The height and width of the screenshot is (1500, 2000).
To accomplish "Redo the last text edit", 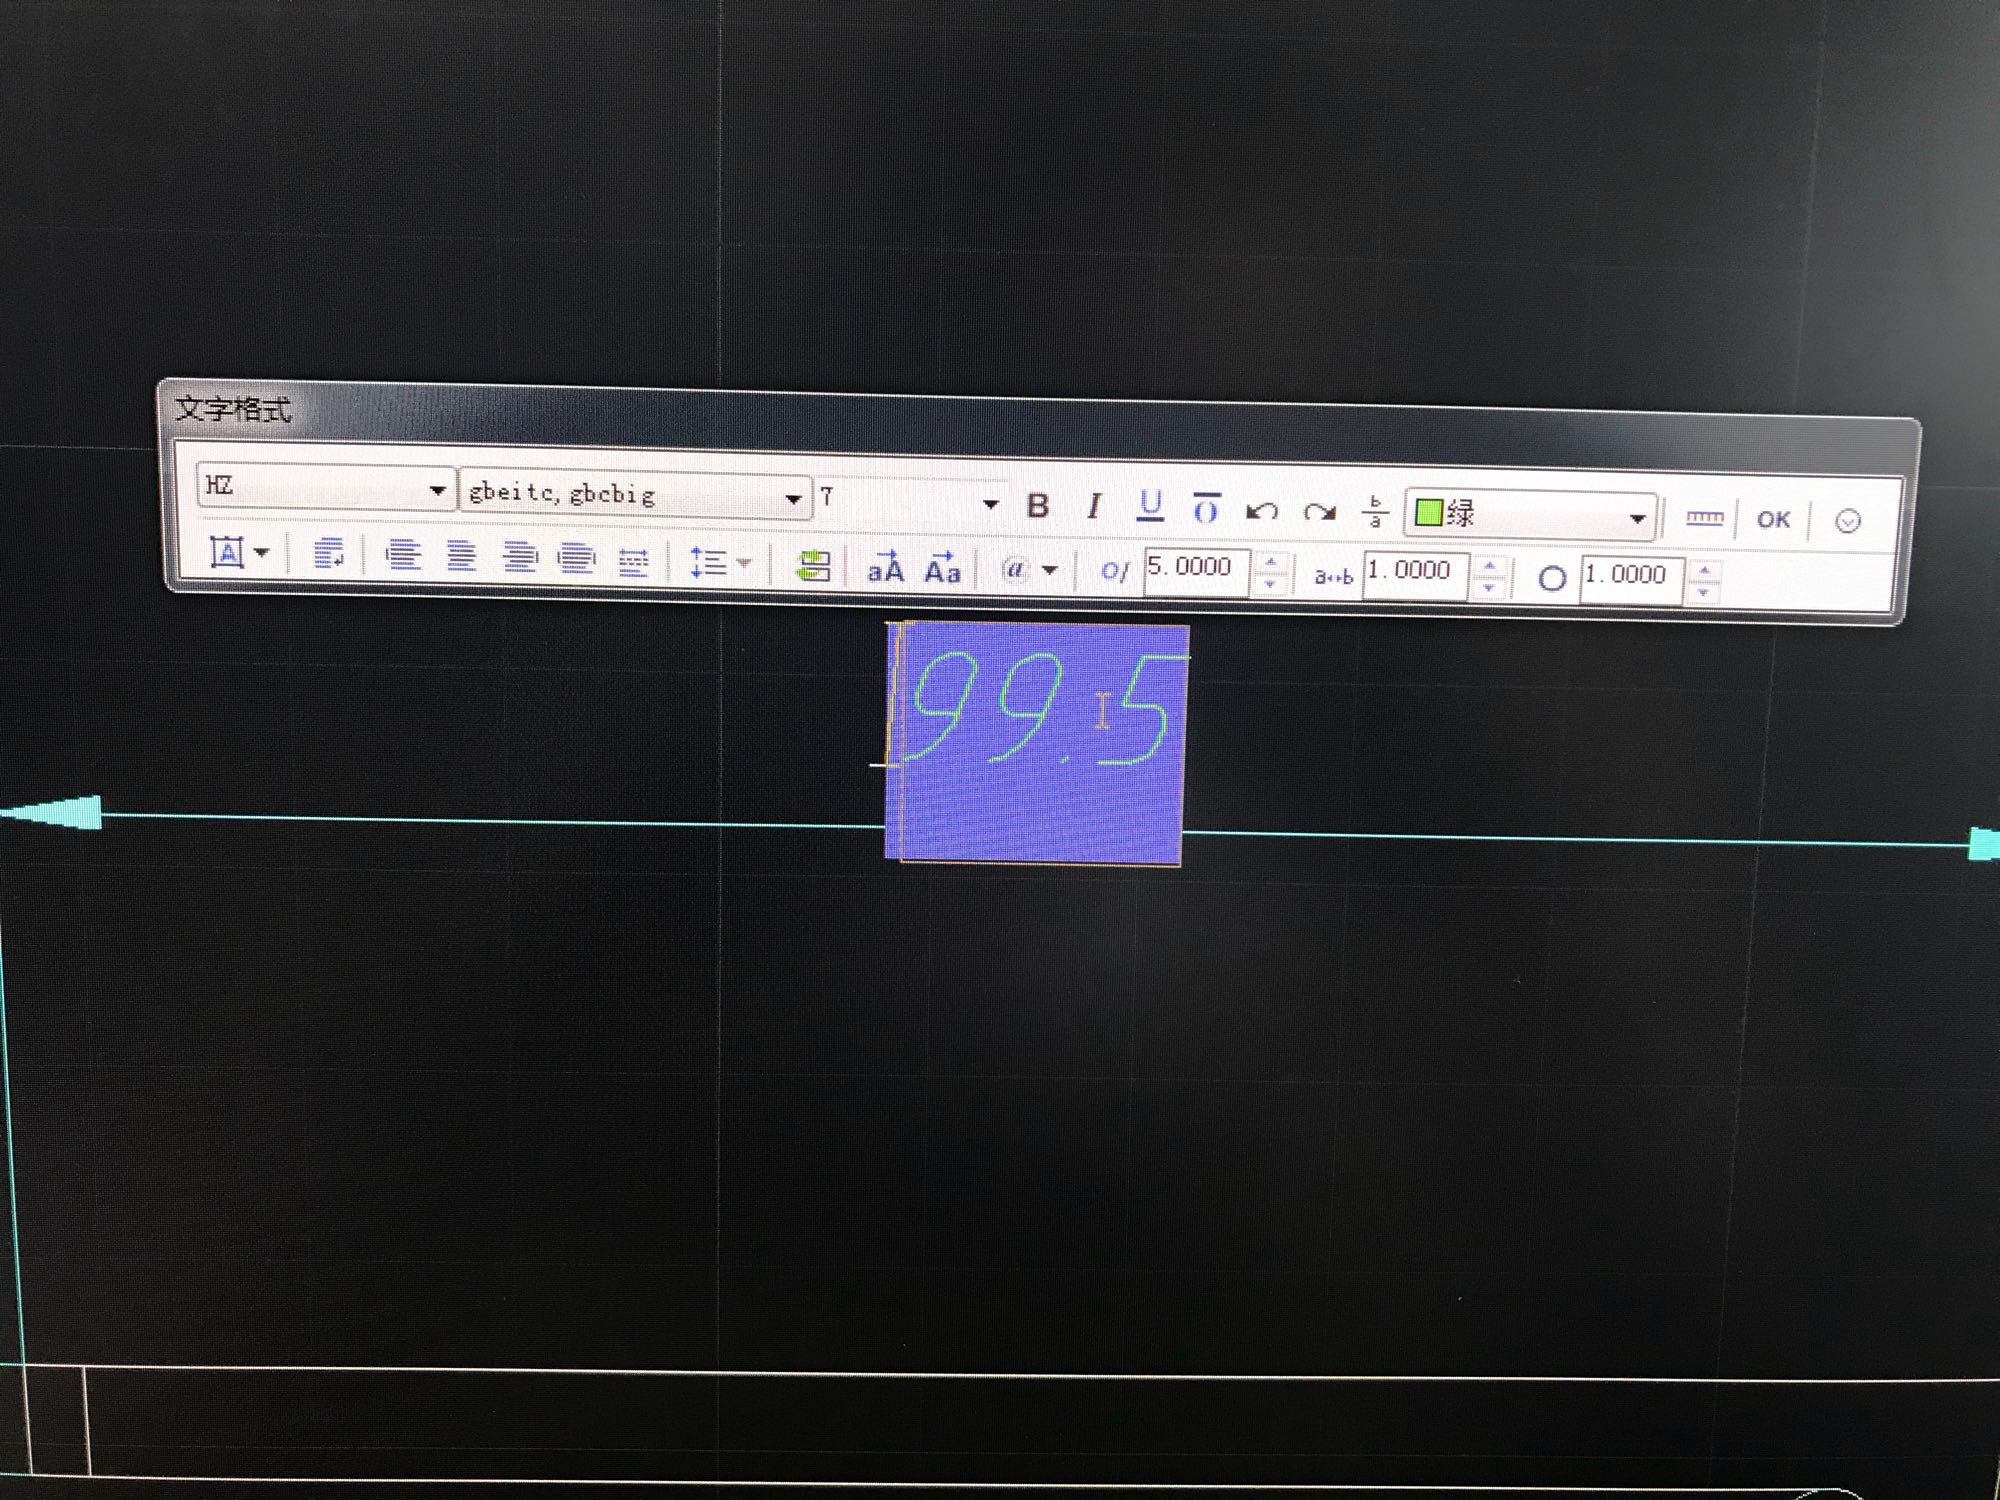I will [1319, 513].
